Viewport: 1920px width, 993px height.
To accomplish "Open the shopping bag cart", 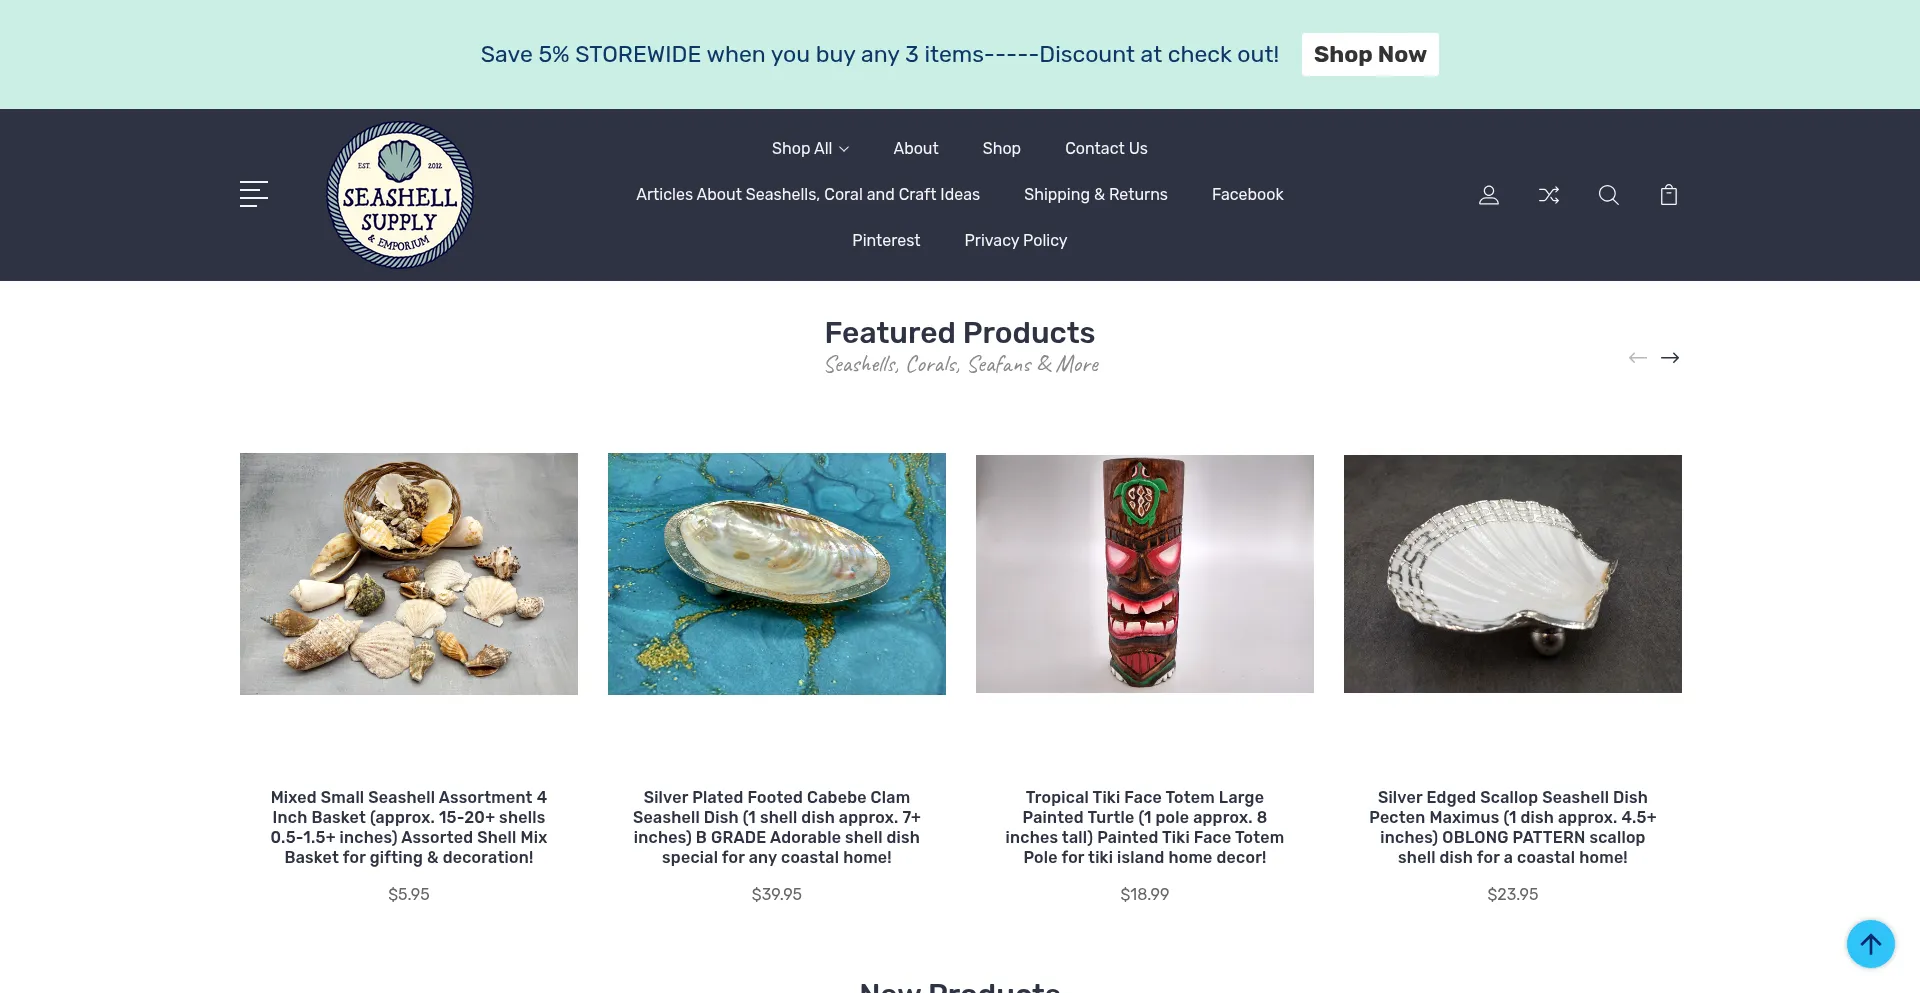I will click(x=1669, y=195).
